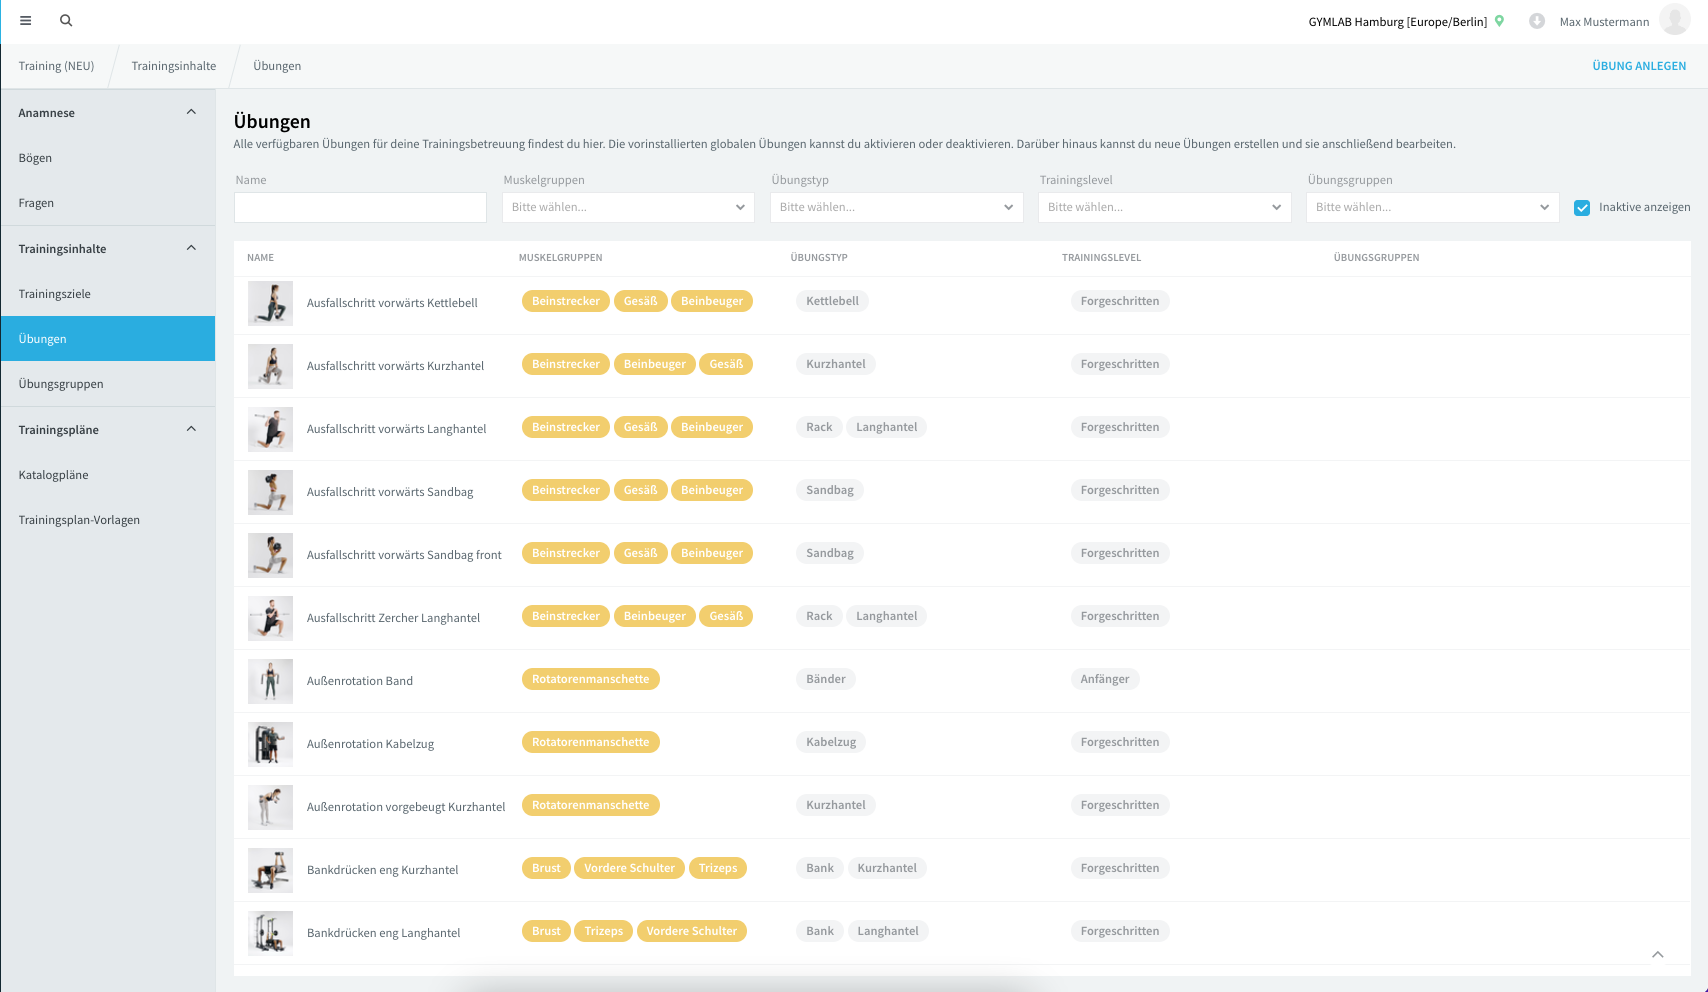The width and height of the screenshot is (1708, 992).
Task: Click Bank tag in Bankdrücken eng Langhantel row
Action: (x=820, y=931)
